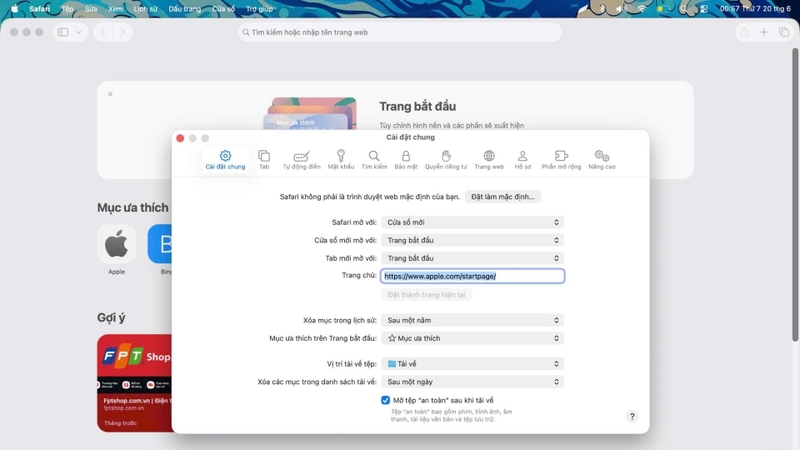Click the volume icon in menu bar

(x=621, y=9)
